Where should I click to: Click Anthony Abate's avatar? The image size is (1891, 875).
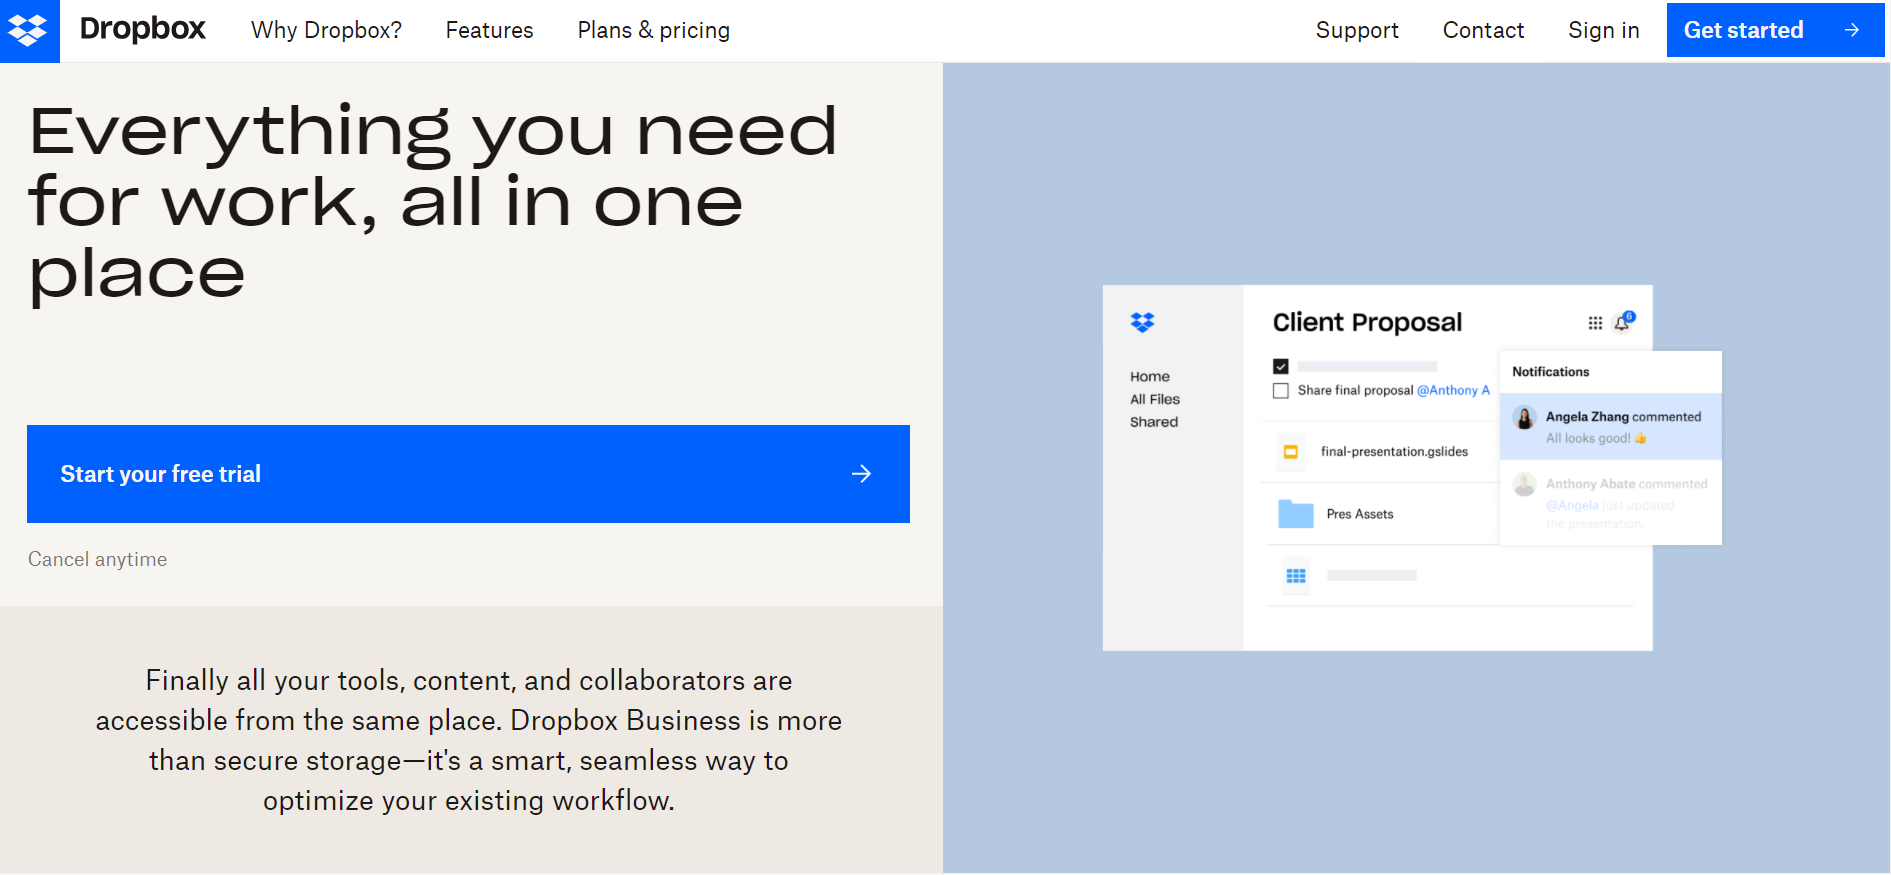[x=1524, y=485]
